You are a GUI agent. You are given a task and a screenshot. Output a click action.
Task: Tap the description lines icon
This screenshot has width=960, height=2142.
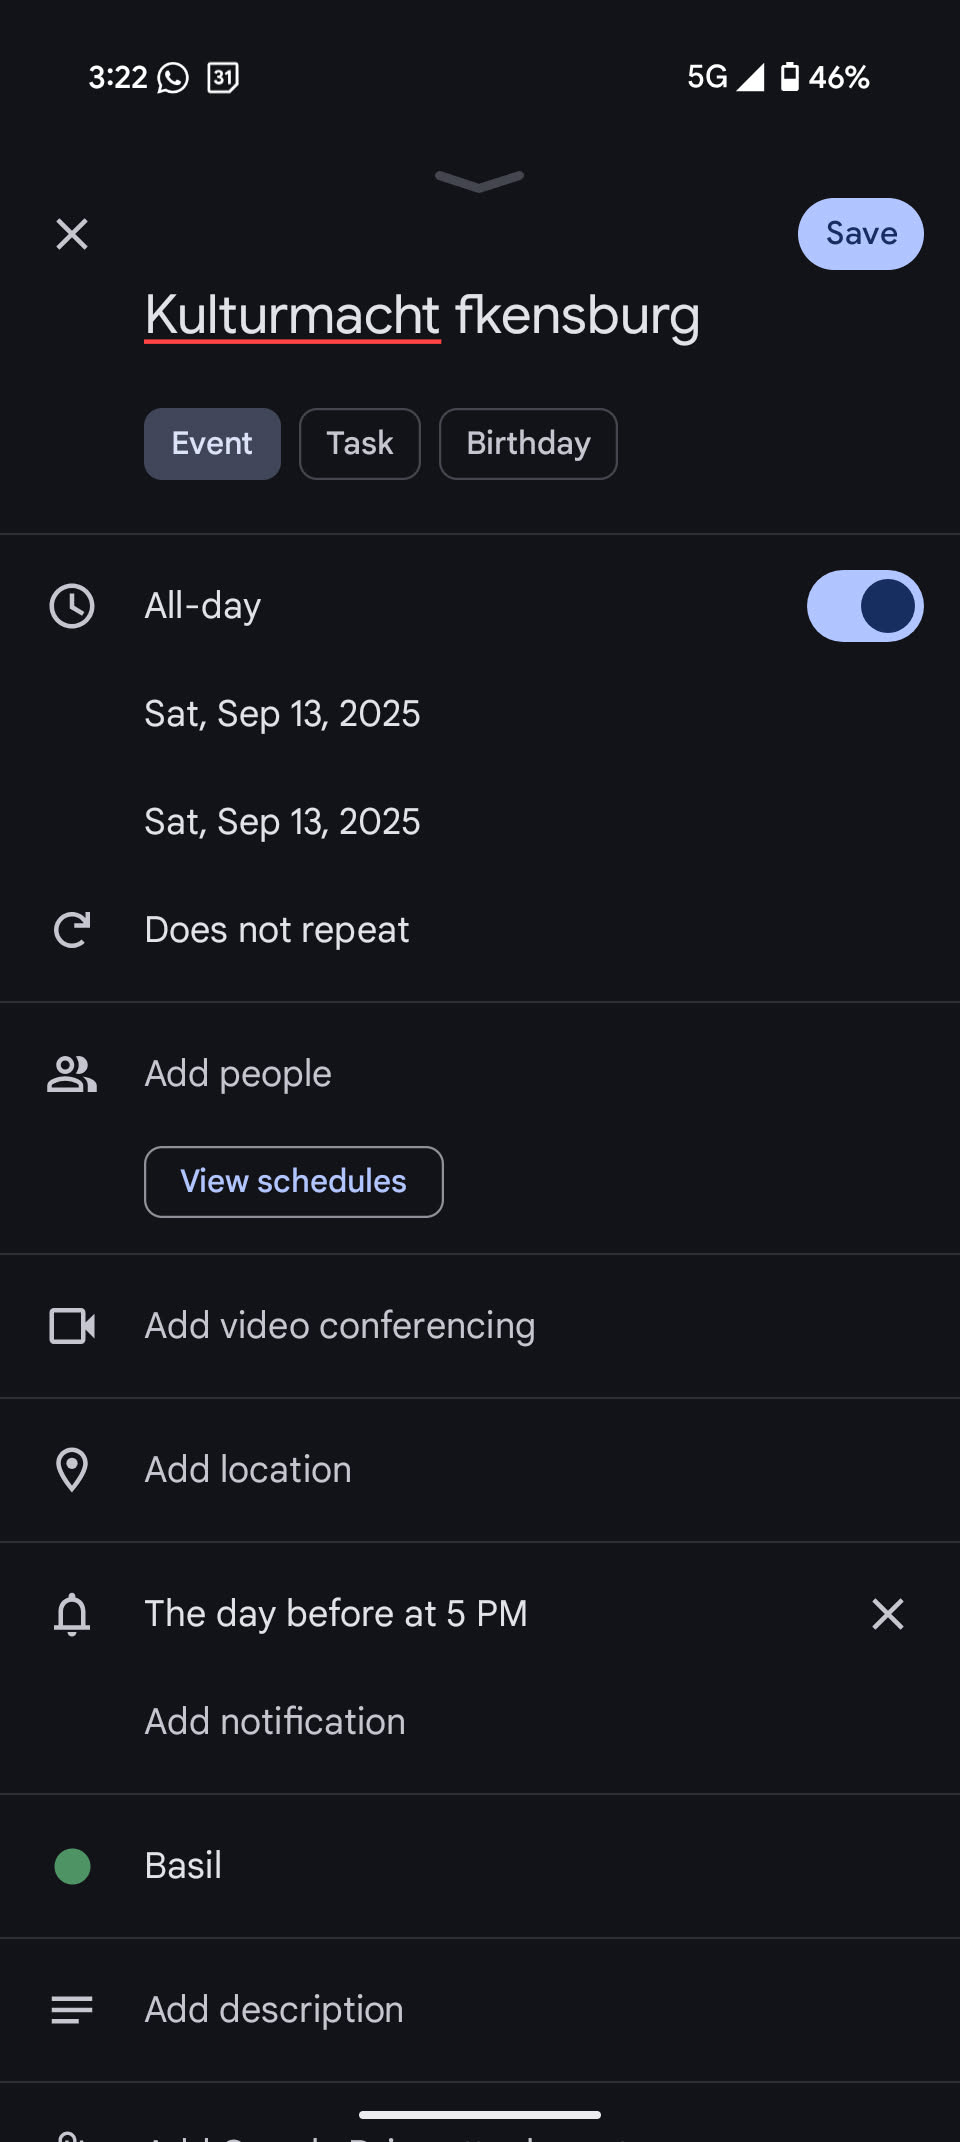tap(72, 2010)
